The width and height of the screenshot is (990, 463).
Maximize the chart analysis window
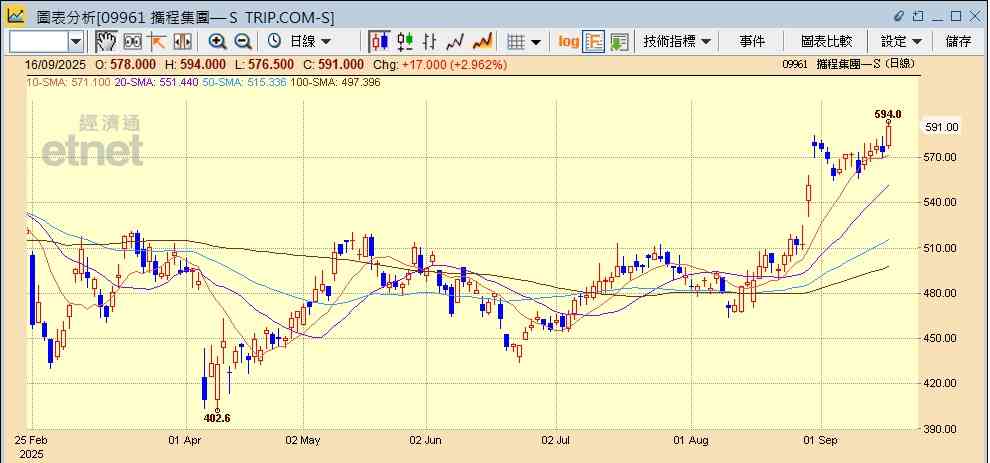click(x=956, y=16)
